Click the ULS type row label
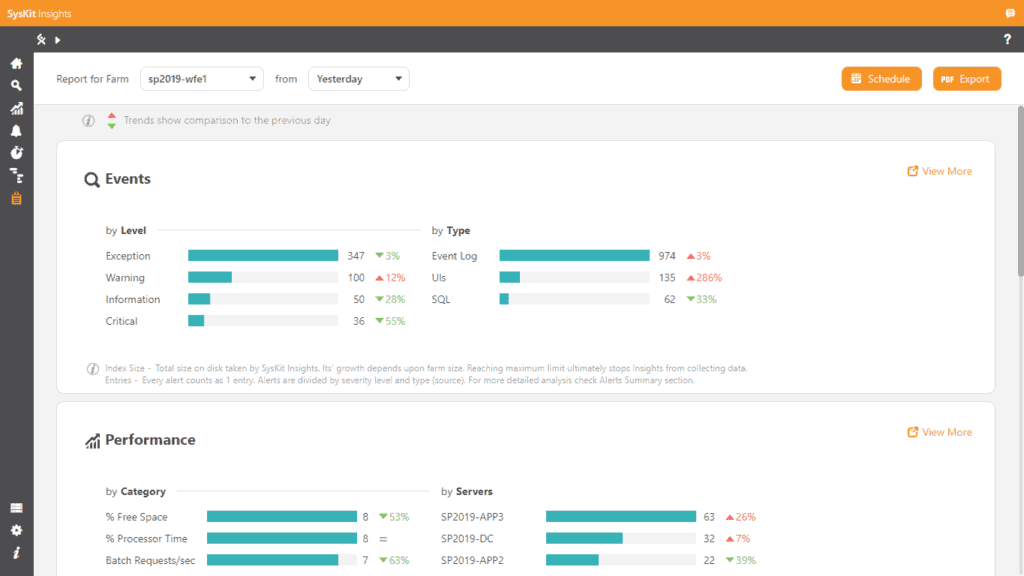1024x576 pixels. 439,278
